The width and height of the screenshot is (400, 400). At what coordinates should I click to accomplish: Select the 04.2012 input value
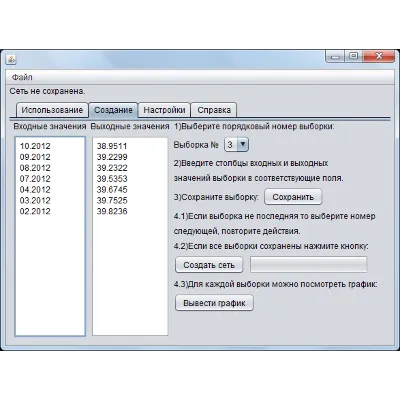pyautogui.click(x=35, y=190)
